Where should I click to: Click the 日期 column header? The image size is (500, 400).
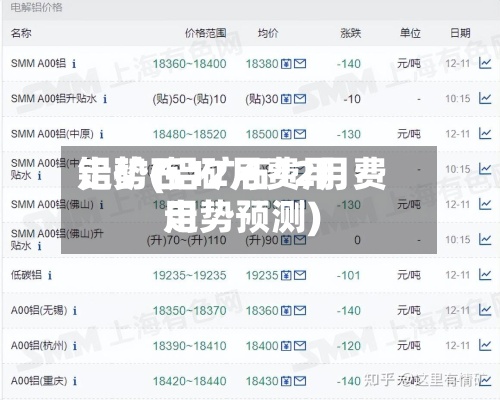pos(460,33)
